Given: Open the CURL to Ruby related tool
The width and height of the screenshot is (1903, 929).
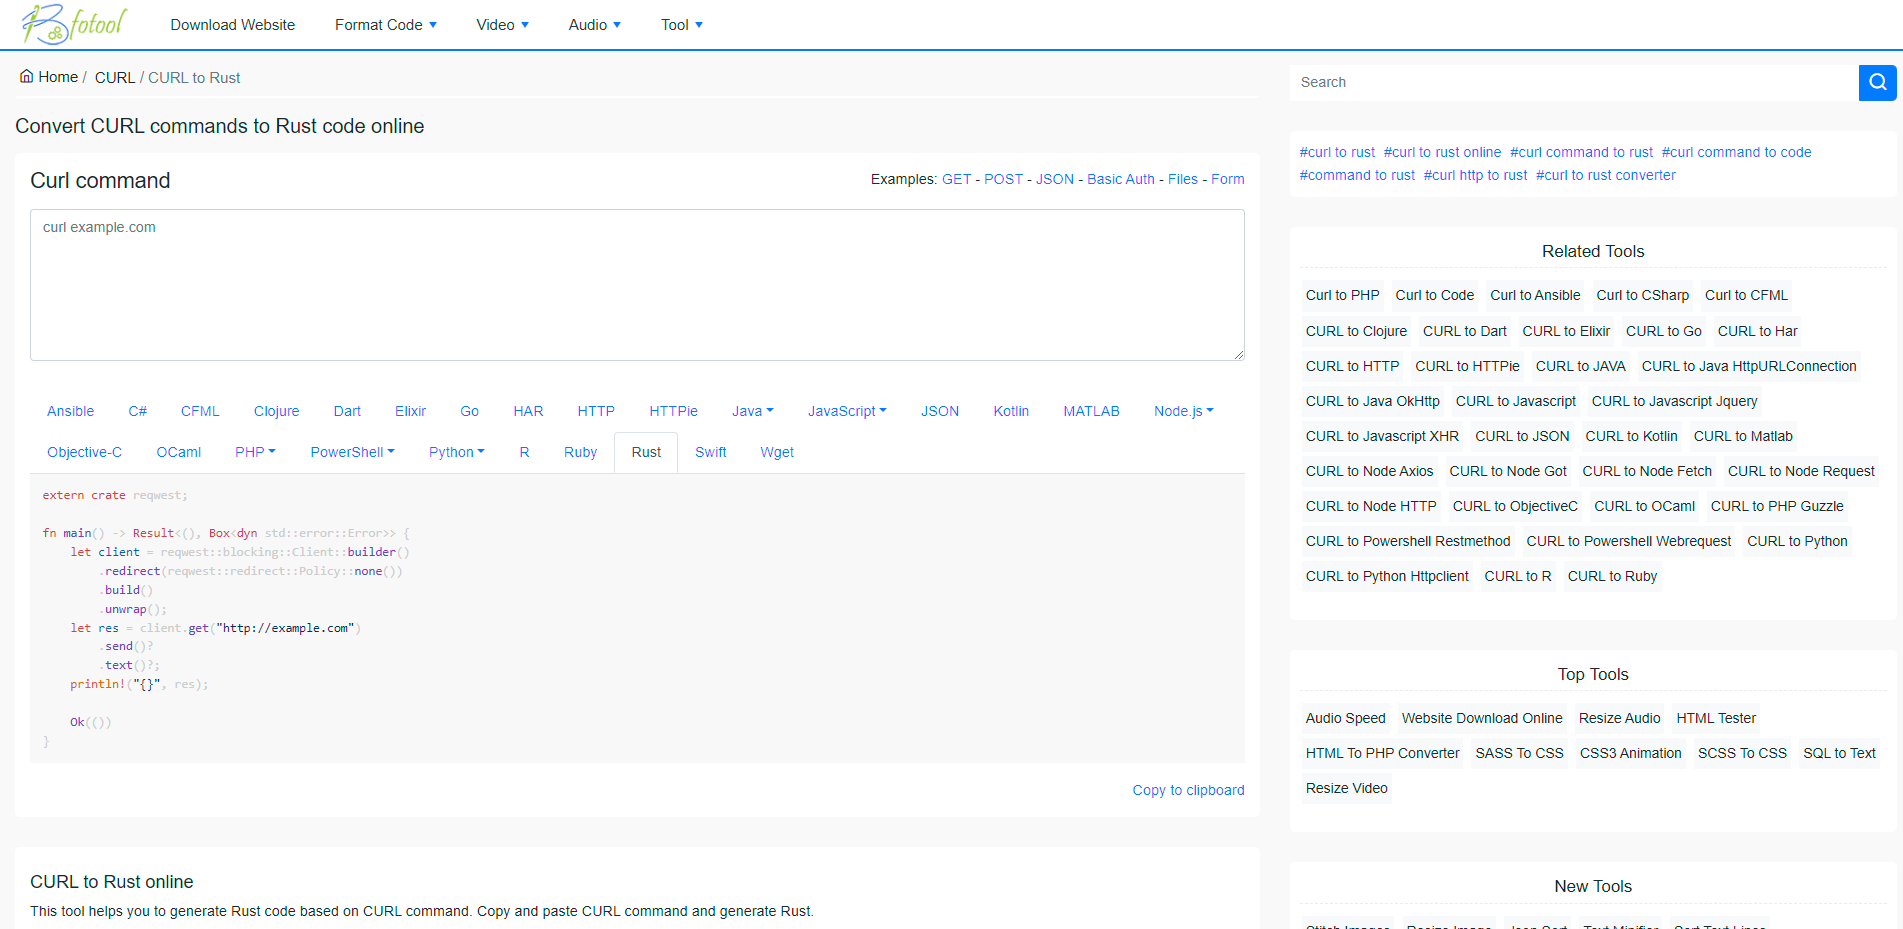Looking at the screenshot, I should coord(1611,576).
